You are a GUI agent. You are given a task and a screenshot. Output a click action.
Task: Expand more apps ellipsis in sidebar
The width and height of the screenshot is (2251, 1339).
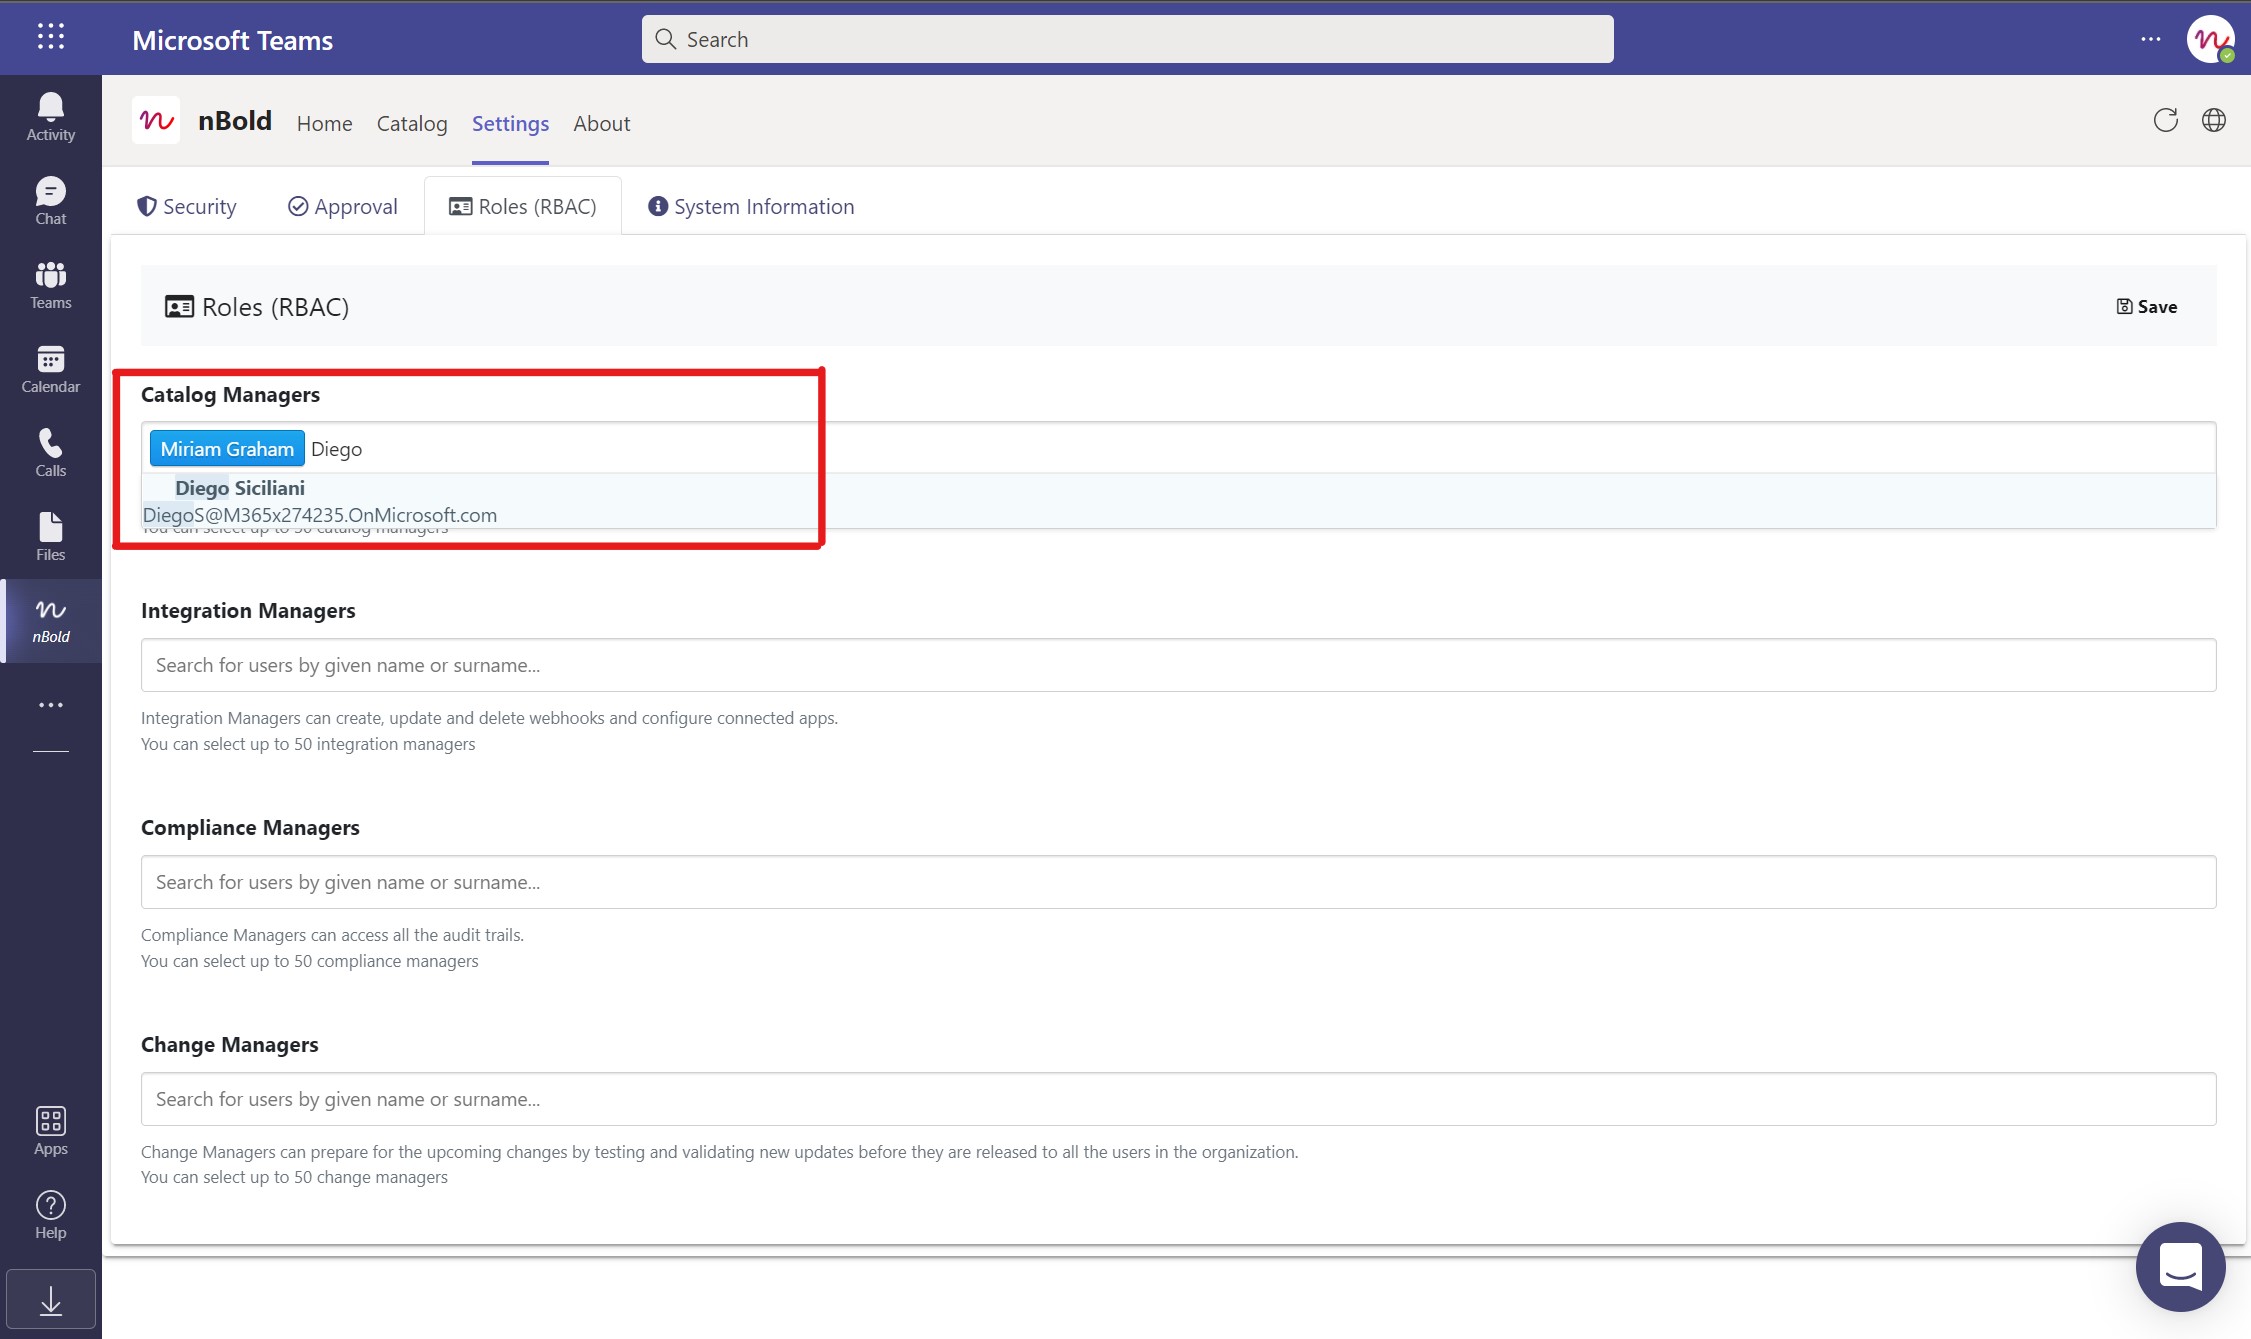click(x=50, y=705)
